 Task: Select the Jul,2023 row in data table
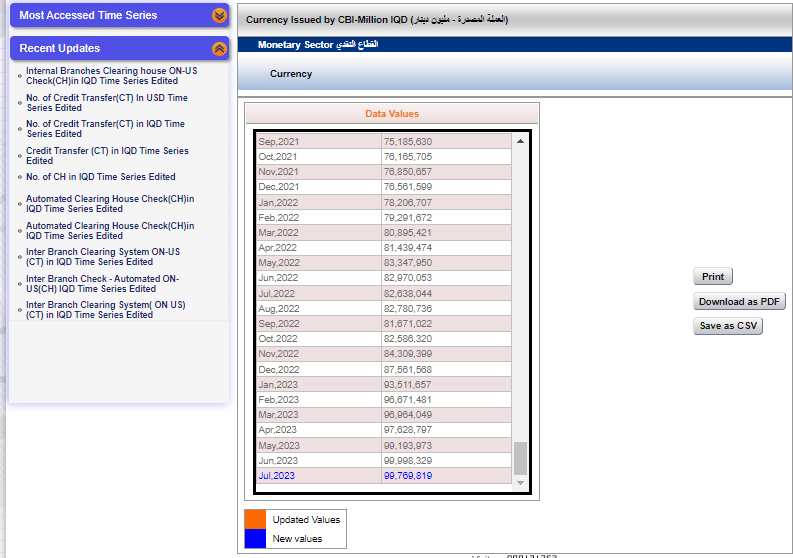(384, 476)
